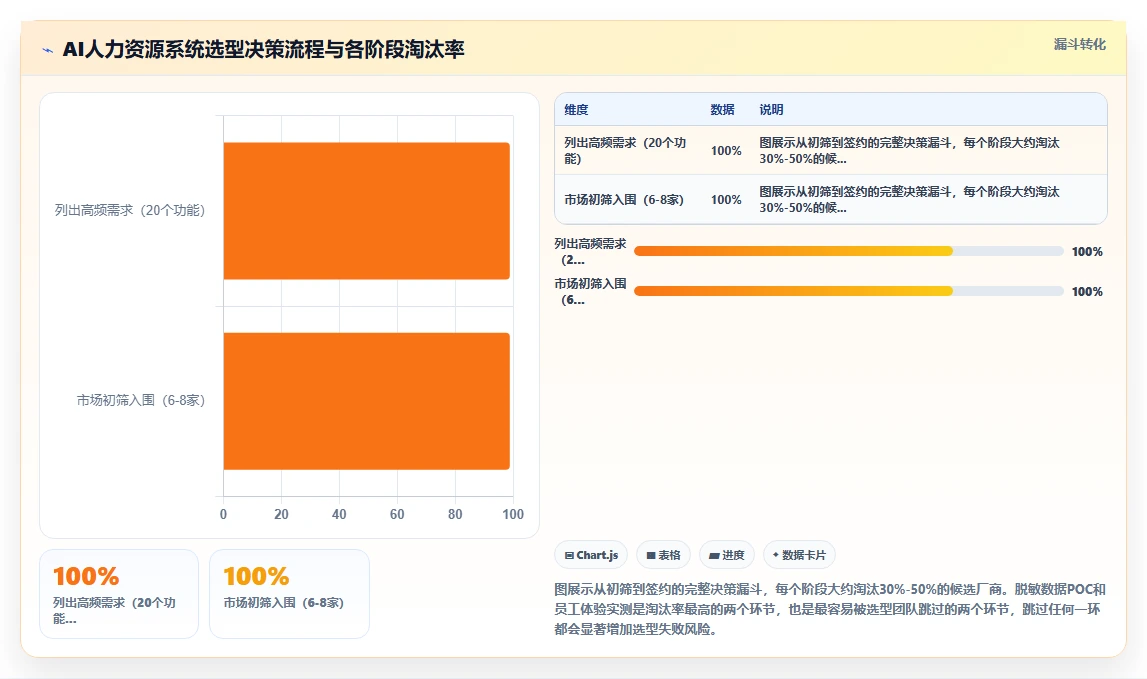
Task: Click x-axis tick label 0
Action: click(x=224, y=514)
